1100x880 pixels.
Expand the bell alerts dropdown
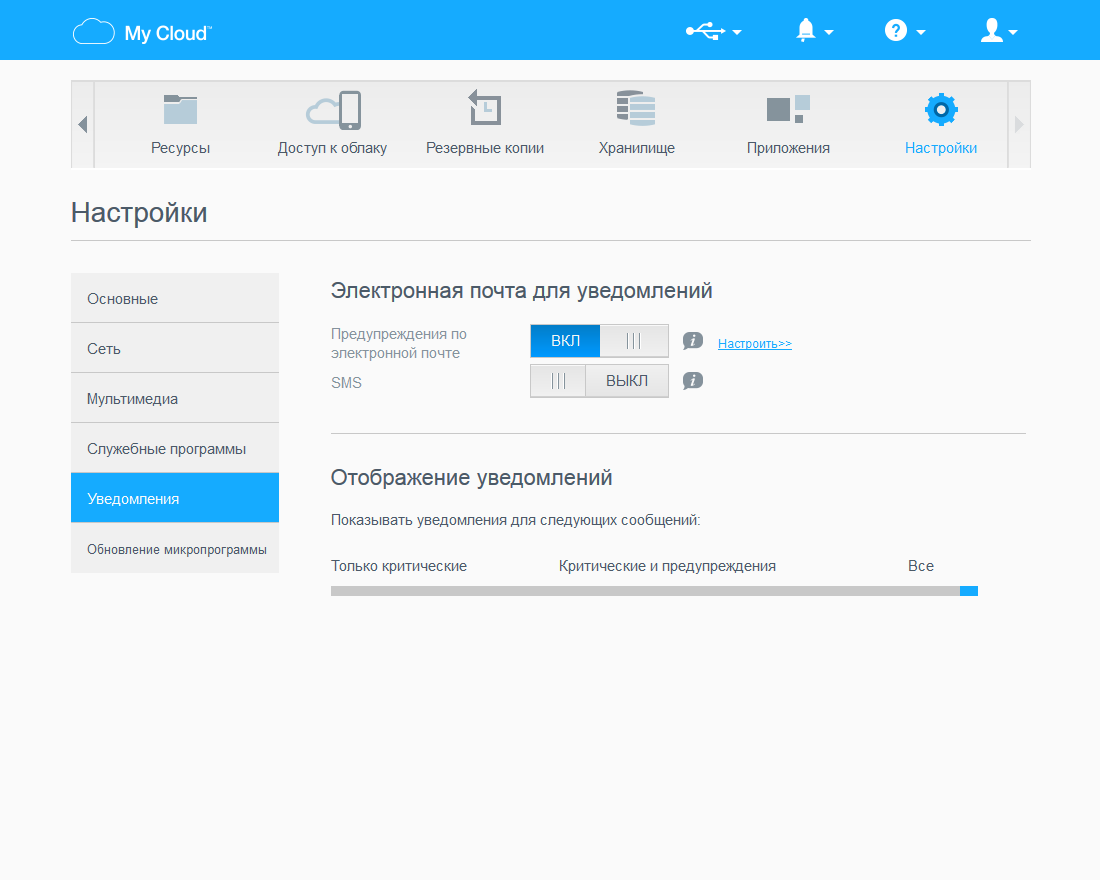tap(814, 31)
